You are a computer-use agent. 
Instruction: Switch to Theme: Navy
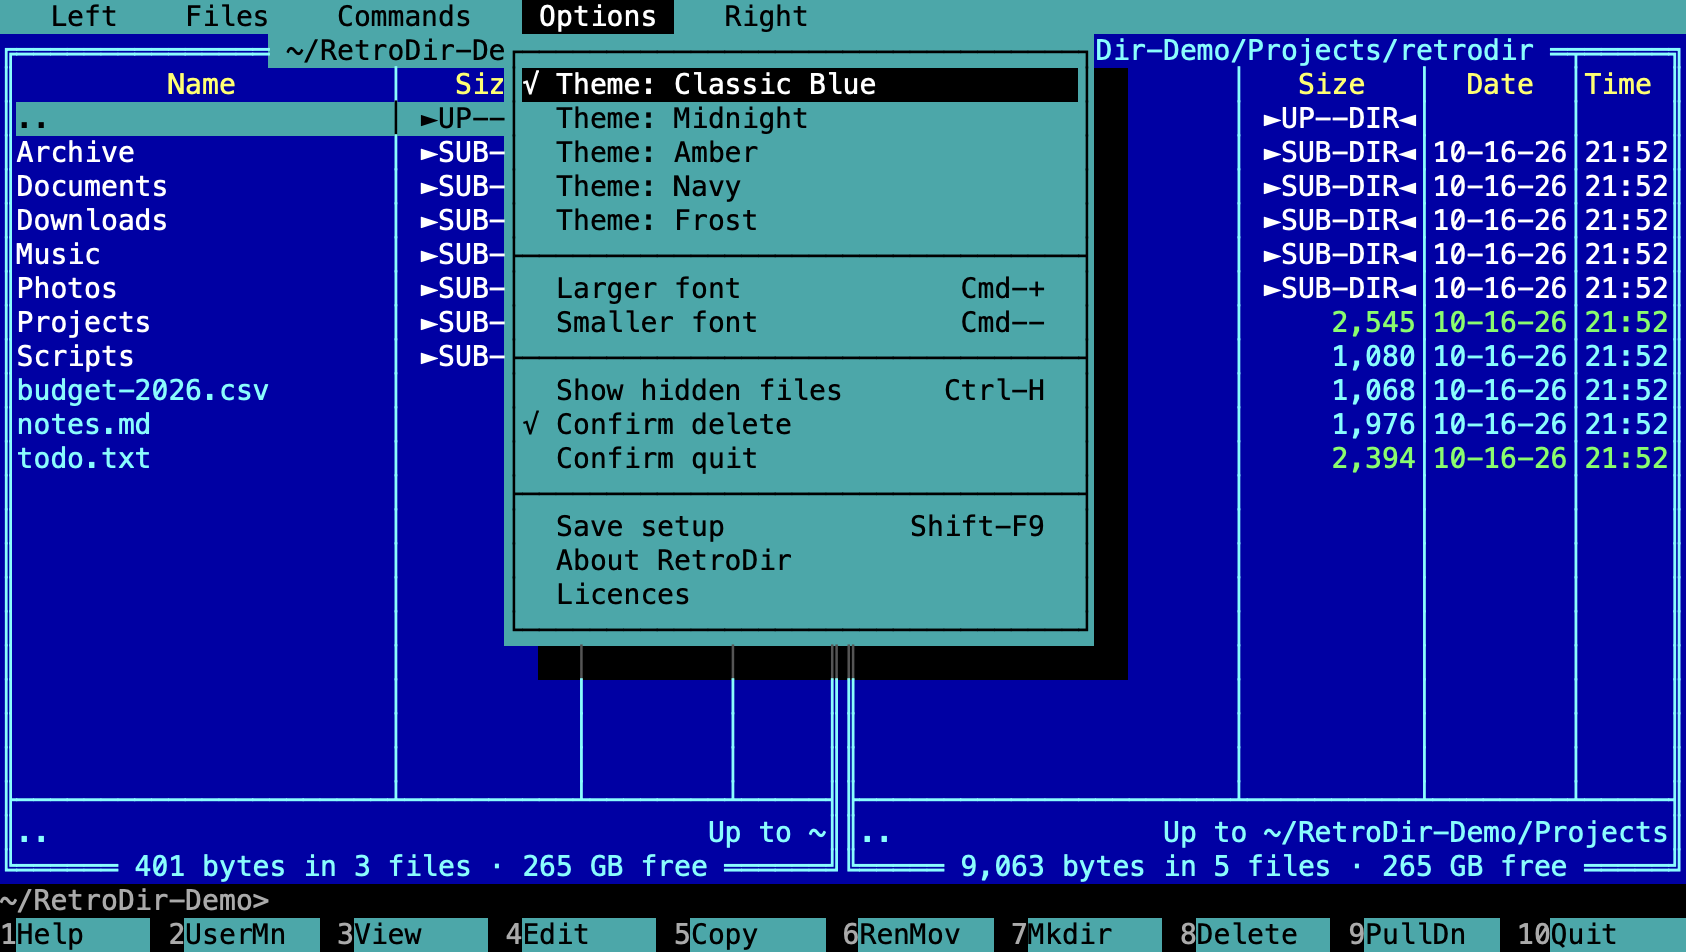tap(800, 187)
